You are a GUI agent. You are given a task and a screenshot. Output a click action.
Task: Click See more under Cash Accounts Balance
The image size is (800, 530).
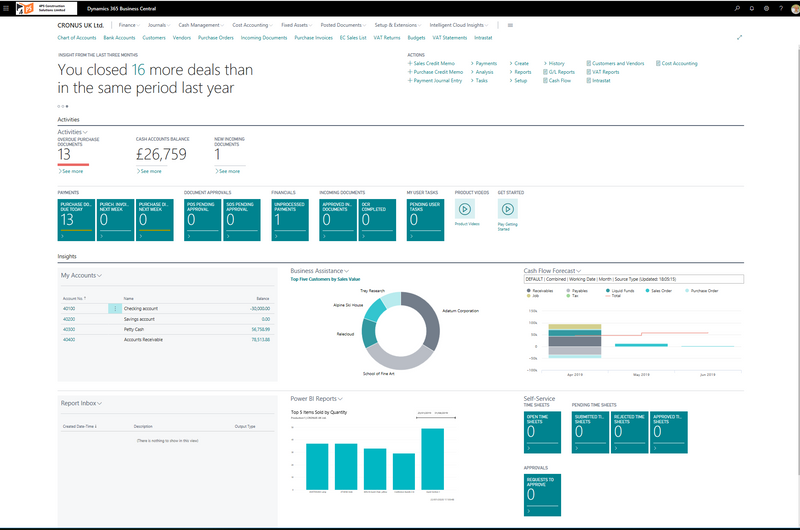pyautogui.click(x=149, y=171)
